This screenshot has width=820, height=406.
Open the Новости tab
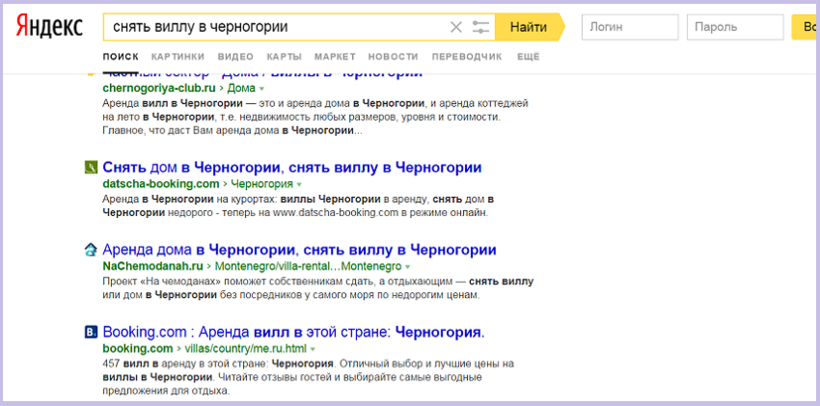393,57
